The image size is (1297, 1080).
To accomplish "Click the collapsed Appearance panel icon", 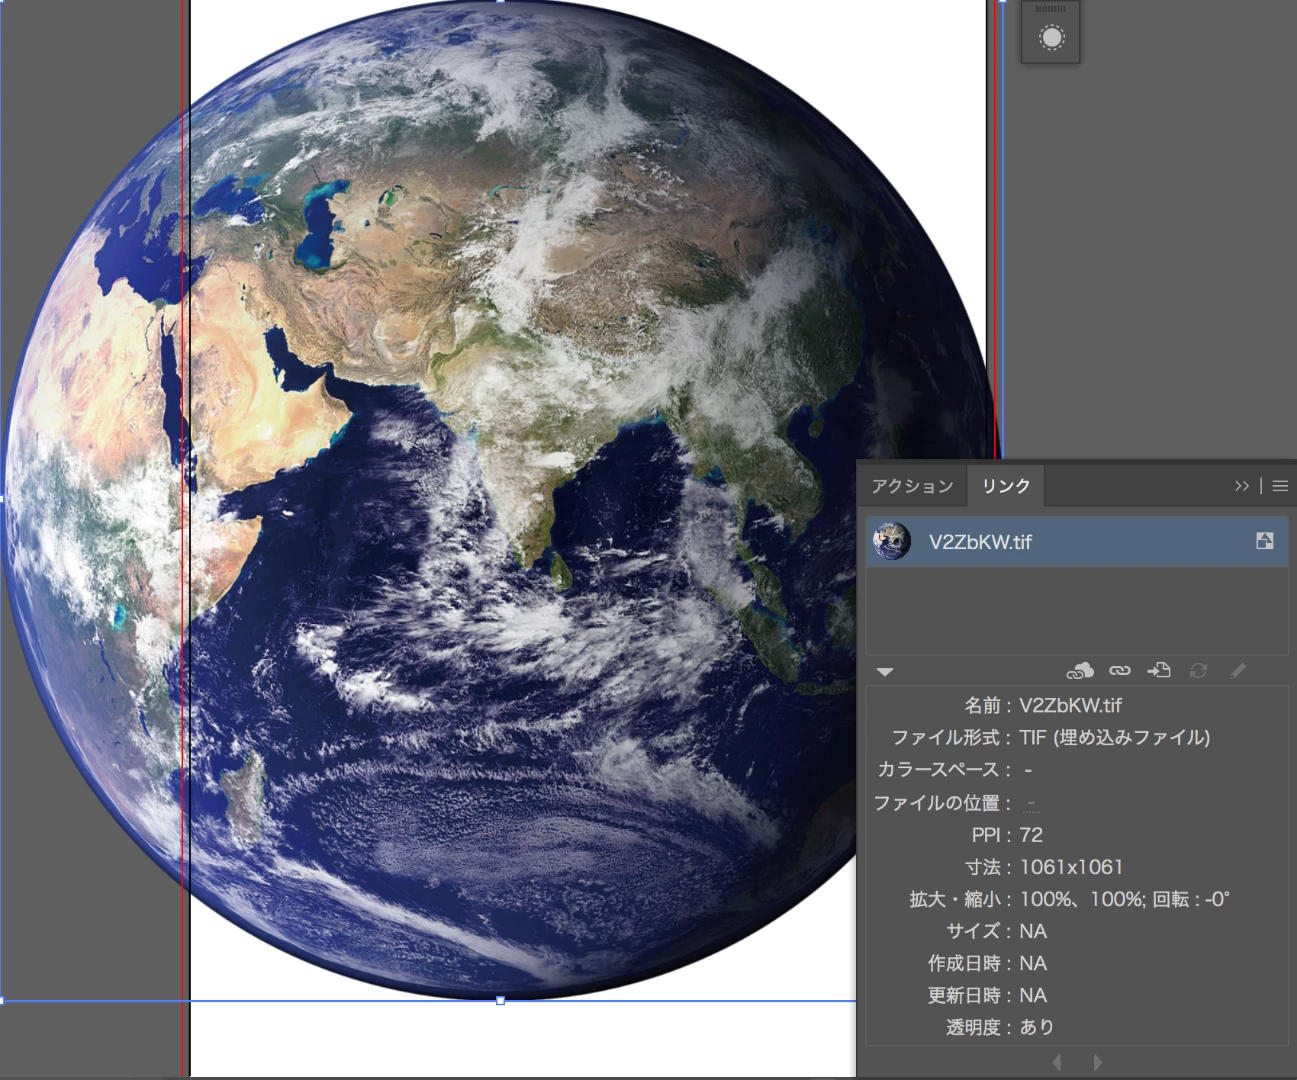I will pyautogui.click(x=1051, y=38).
